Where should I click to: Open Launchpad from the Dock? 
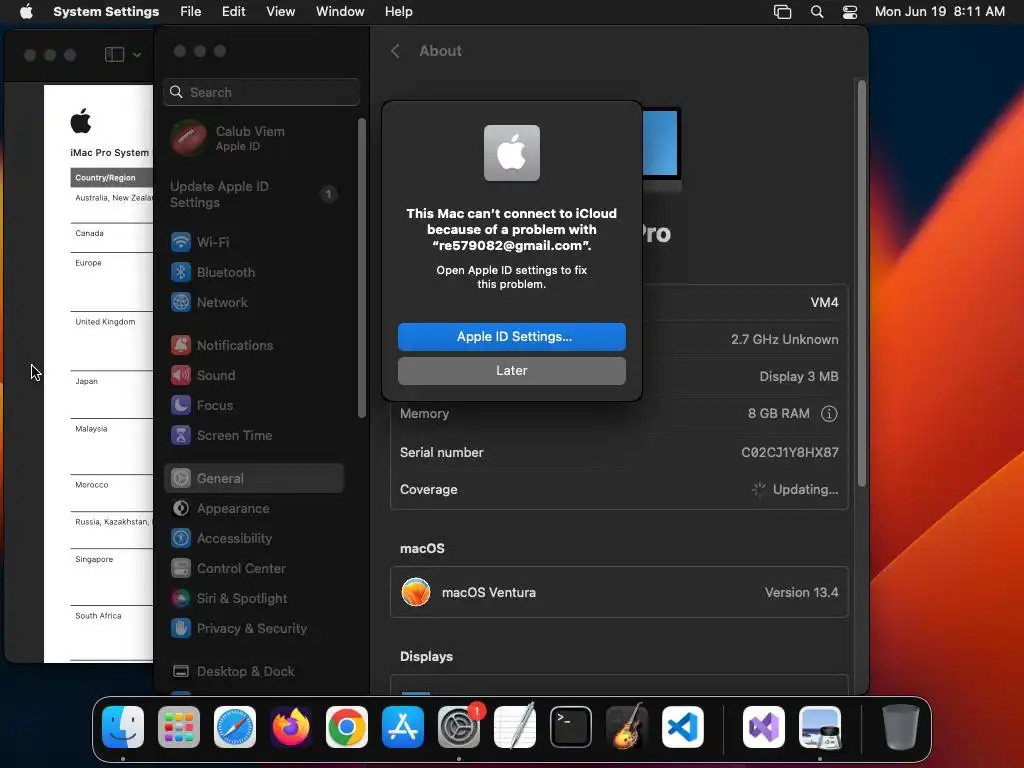tap(179, 727)
